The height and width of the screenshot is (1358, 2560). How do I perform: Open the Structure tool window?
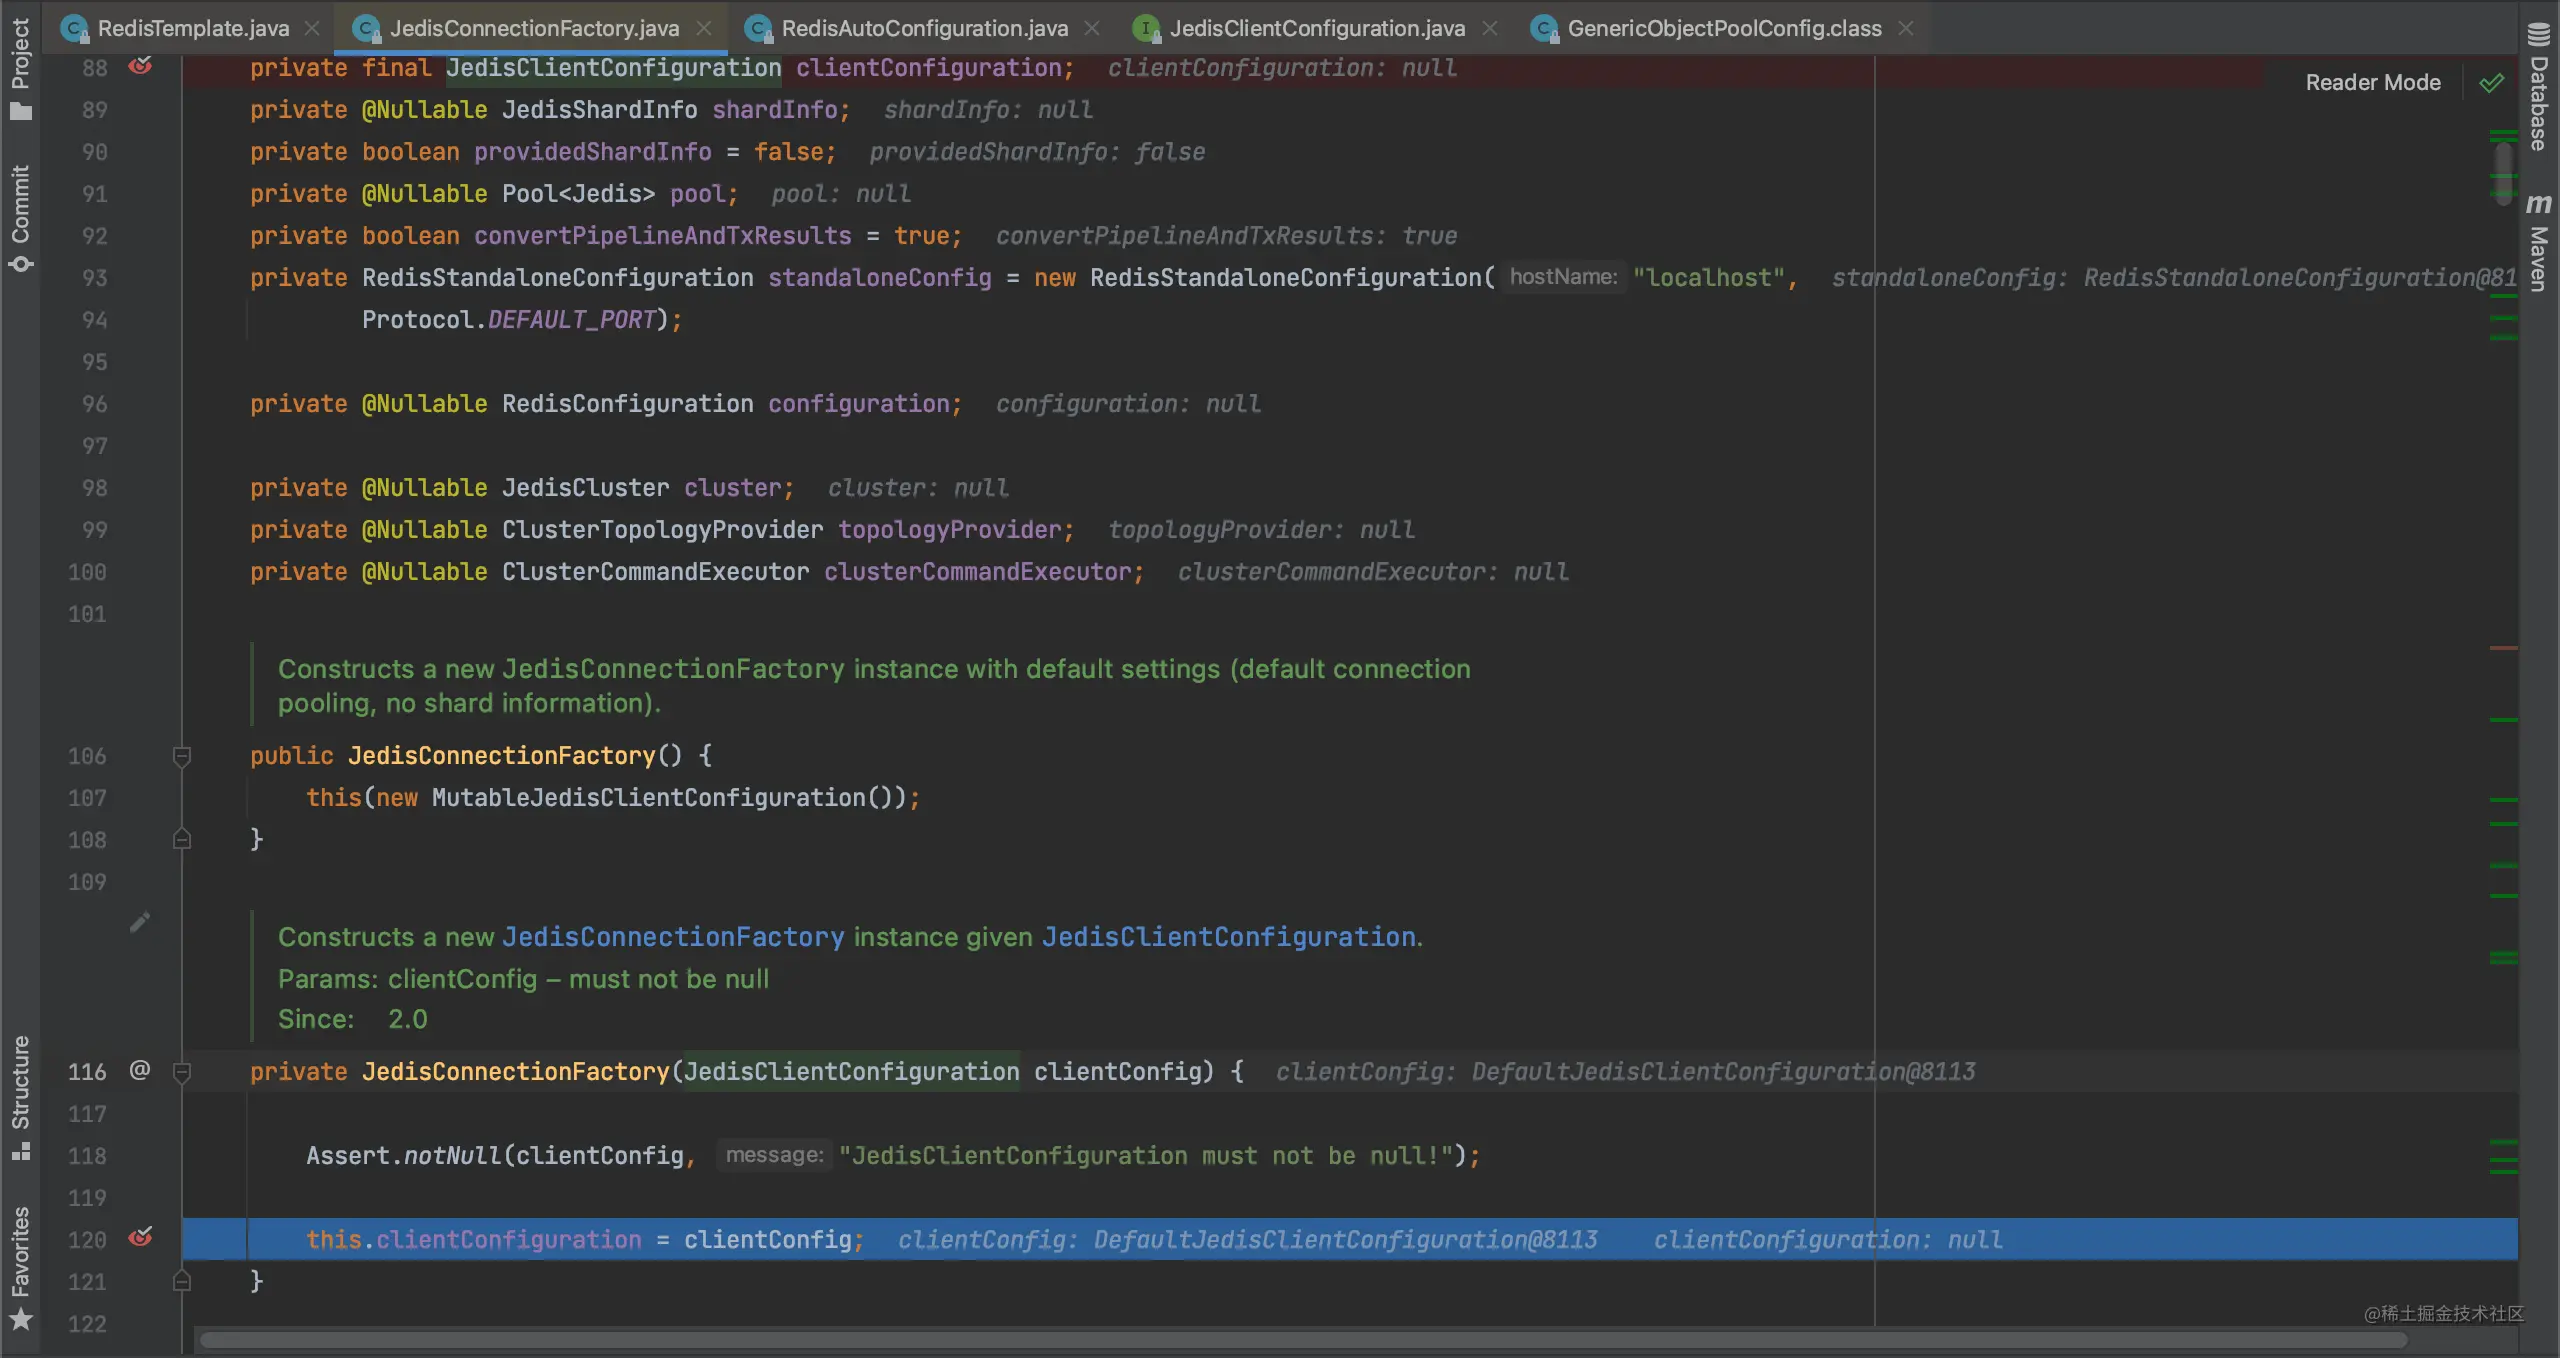(x=20, y=1096)
